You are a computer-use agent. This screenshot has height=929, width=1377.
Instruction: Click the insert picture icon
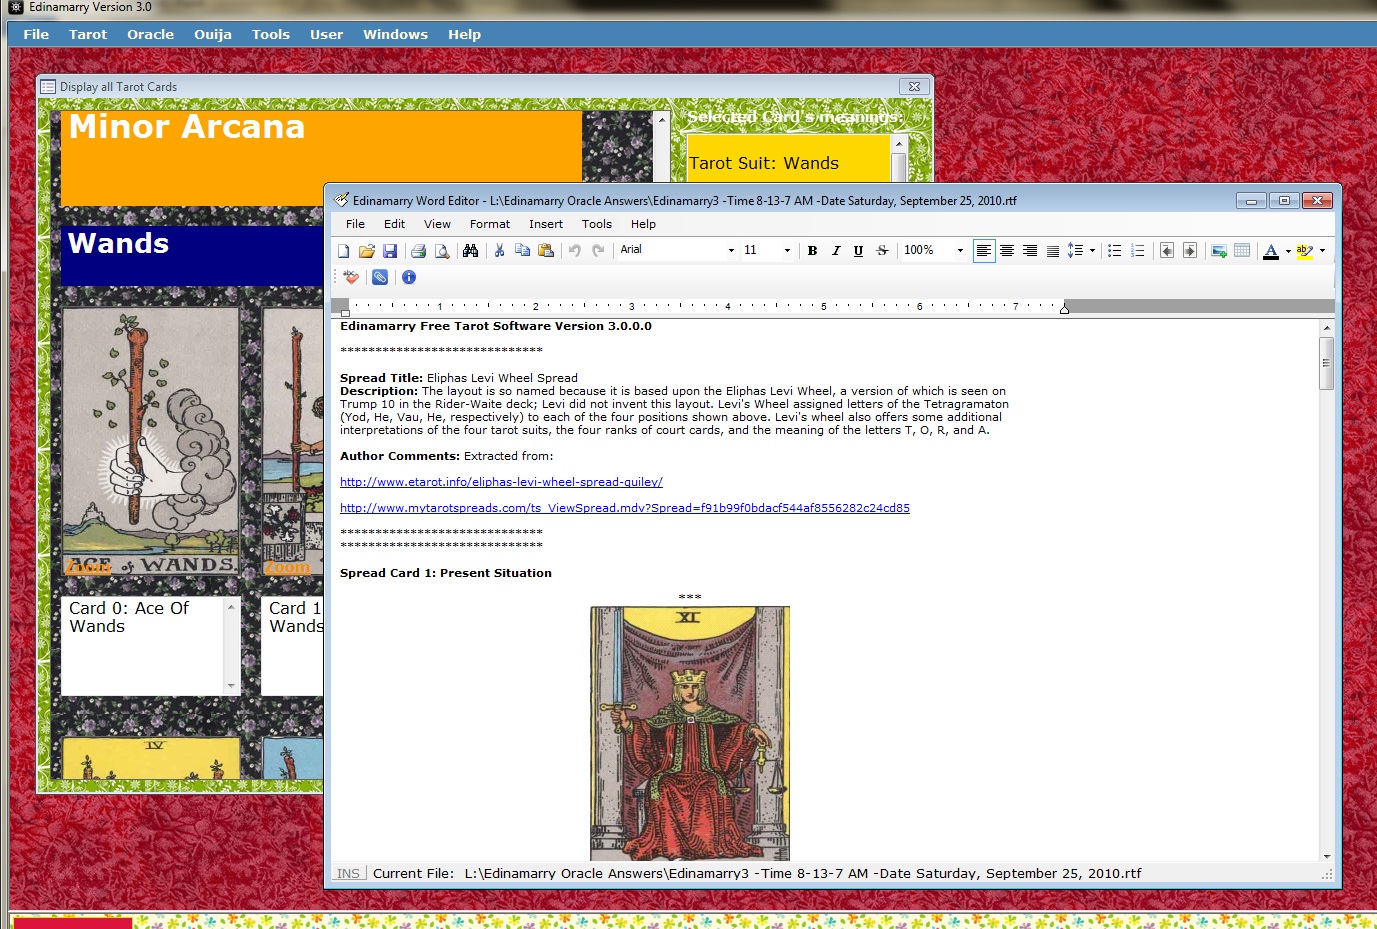(x=1218, y=251)
